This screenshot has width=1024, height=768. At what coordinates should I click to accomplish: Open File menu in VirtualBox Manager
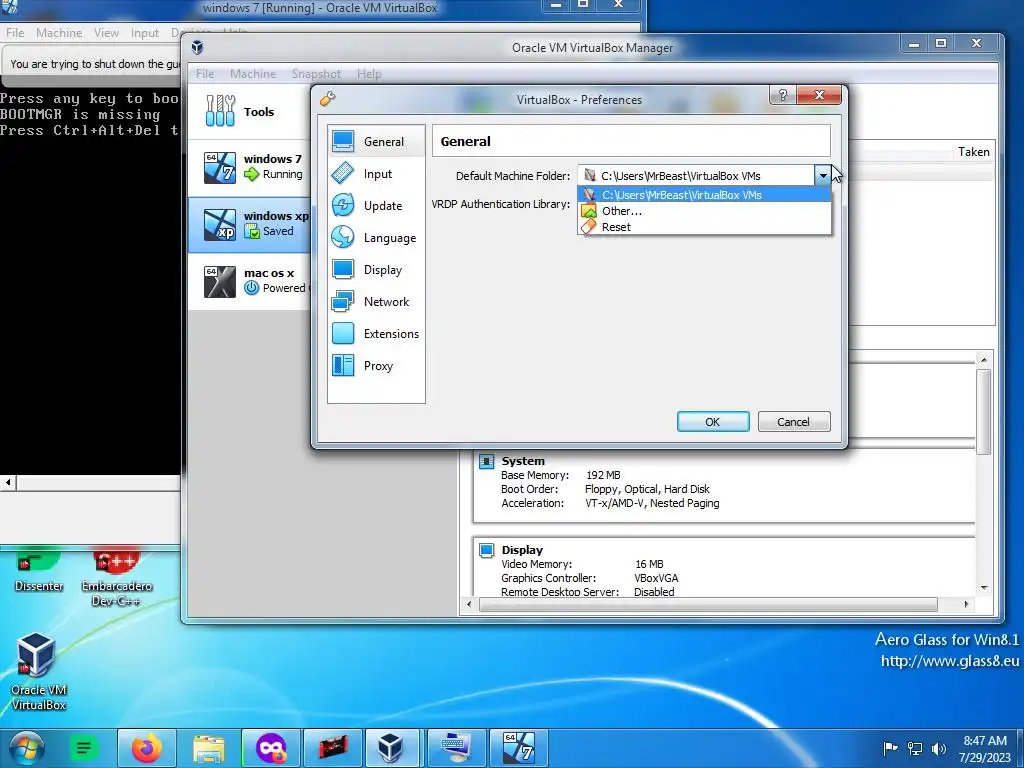(x=204, y=74)
